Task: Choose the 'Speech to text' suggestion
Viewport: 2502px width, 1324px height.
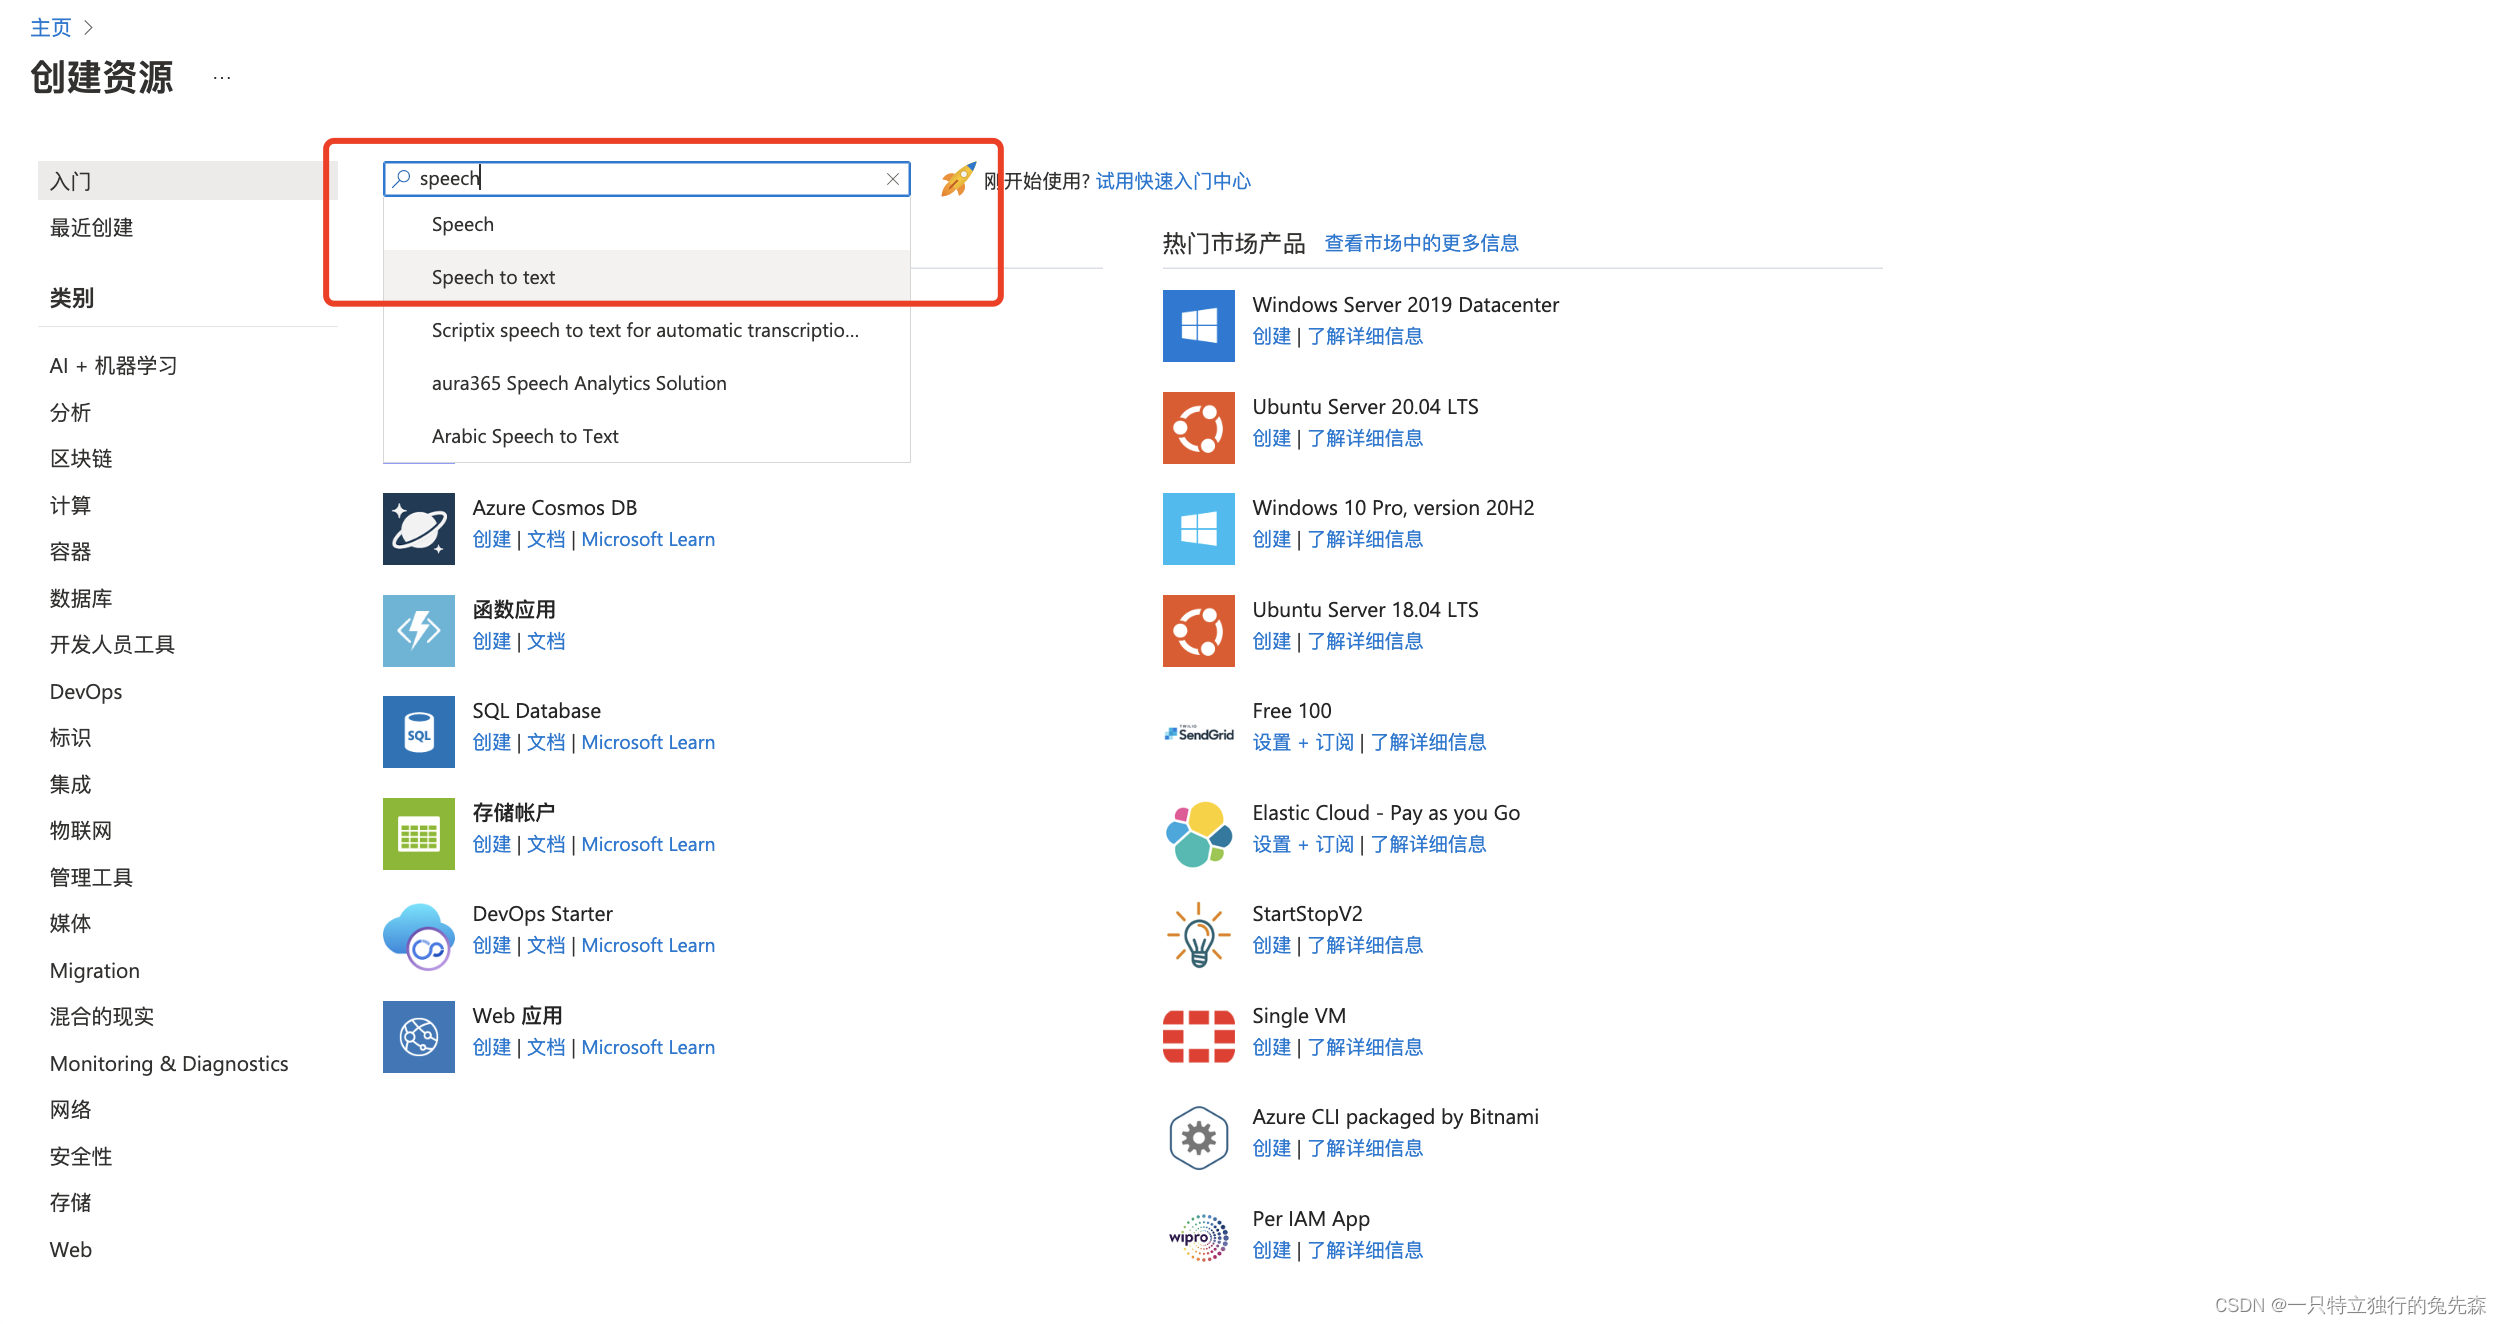Action: click(x=493, y=277)
